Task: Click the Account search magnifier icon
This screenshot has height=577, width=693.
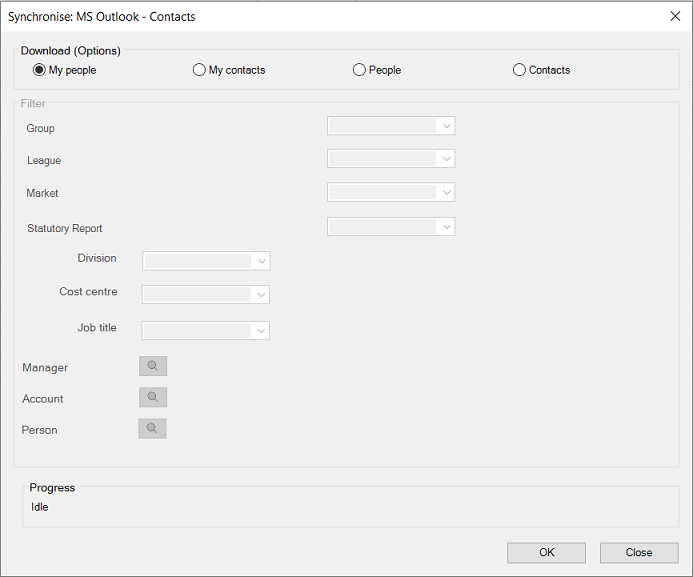Action: point(153,397)
